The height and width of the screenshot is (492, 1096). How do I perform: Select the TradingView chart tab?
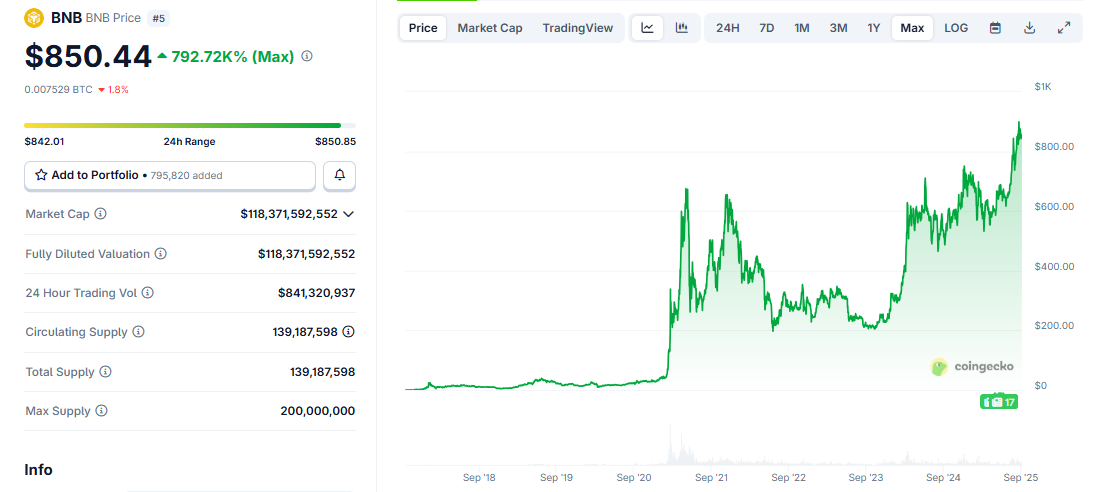pos(577,28)
